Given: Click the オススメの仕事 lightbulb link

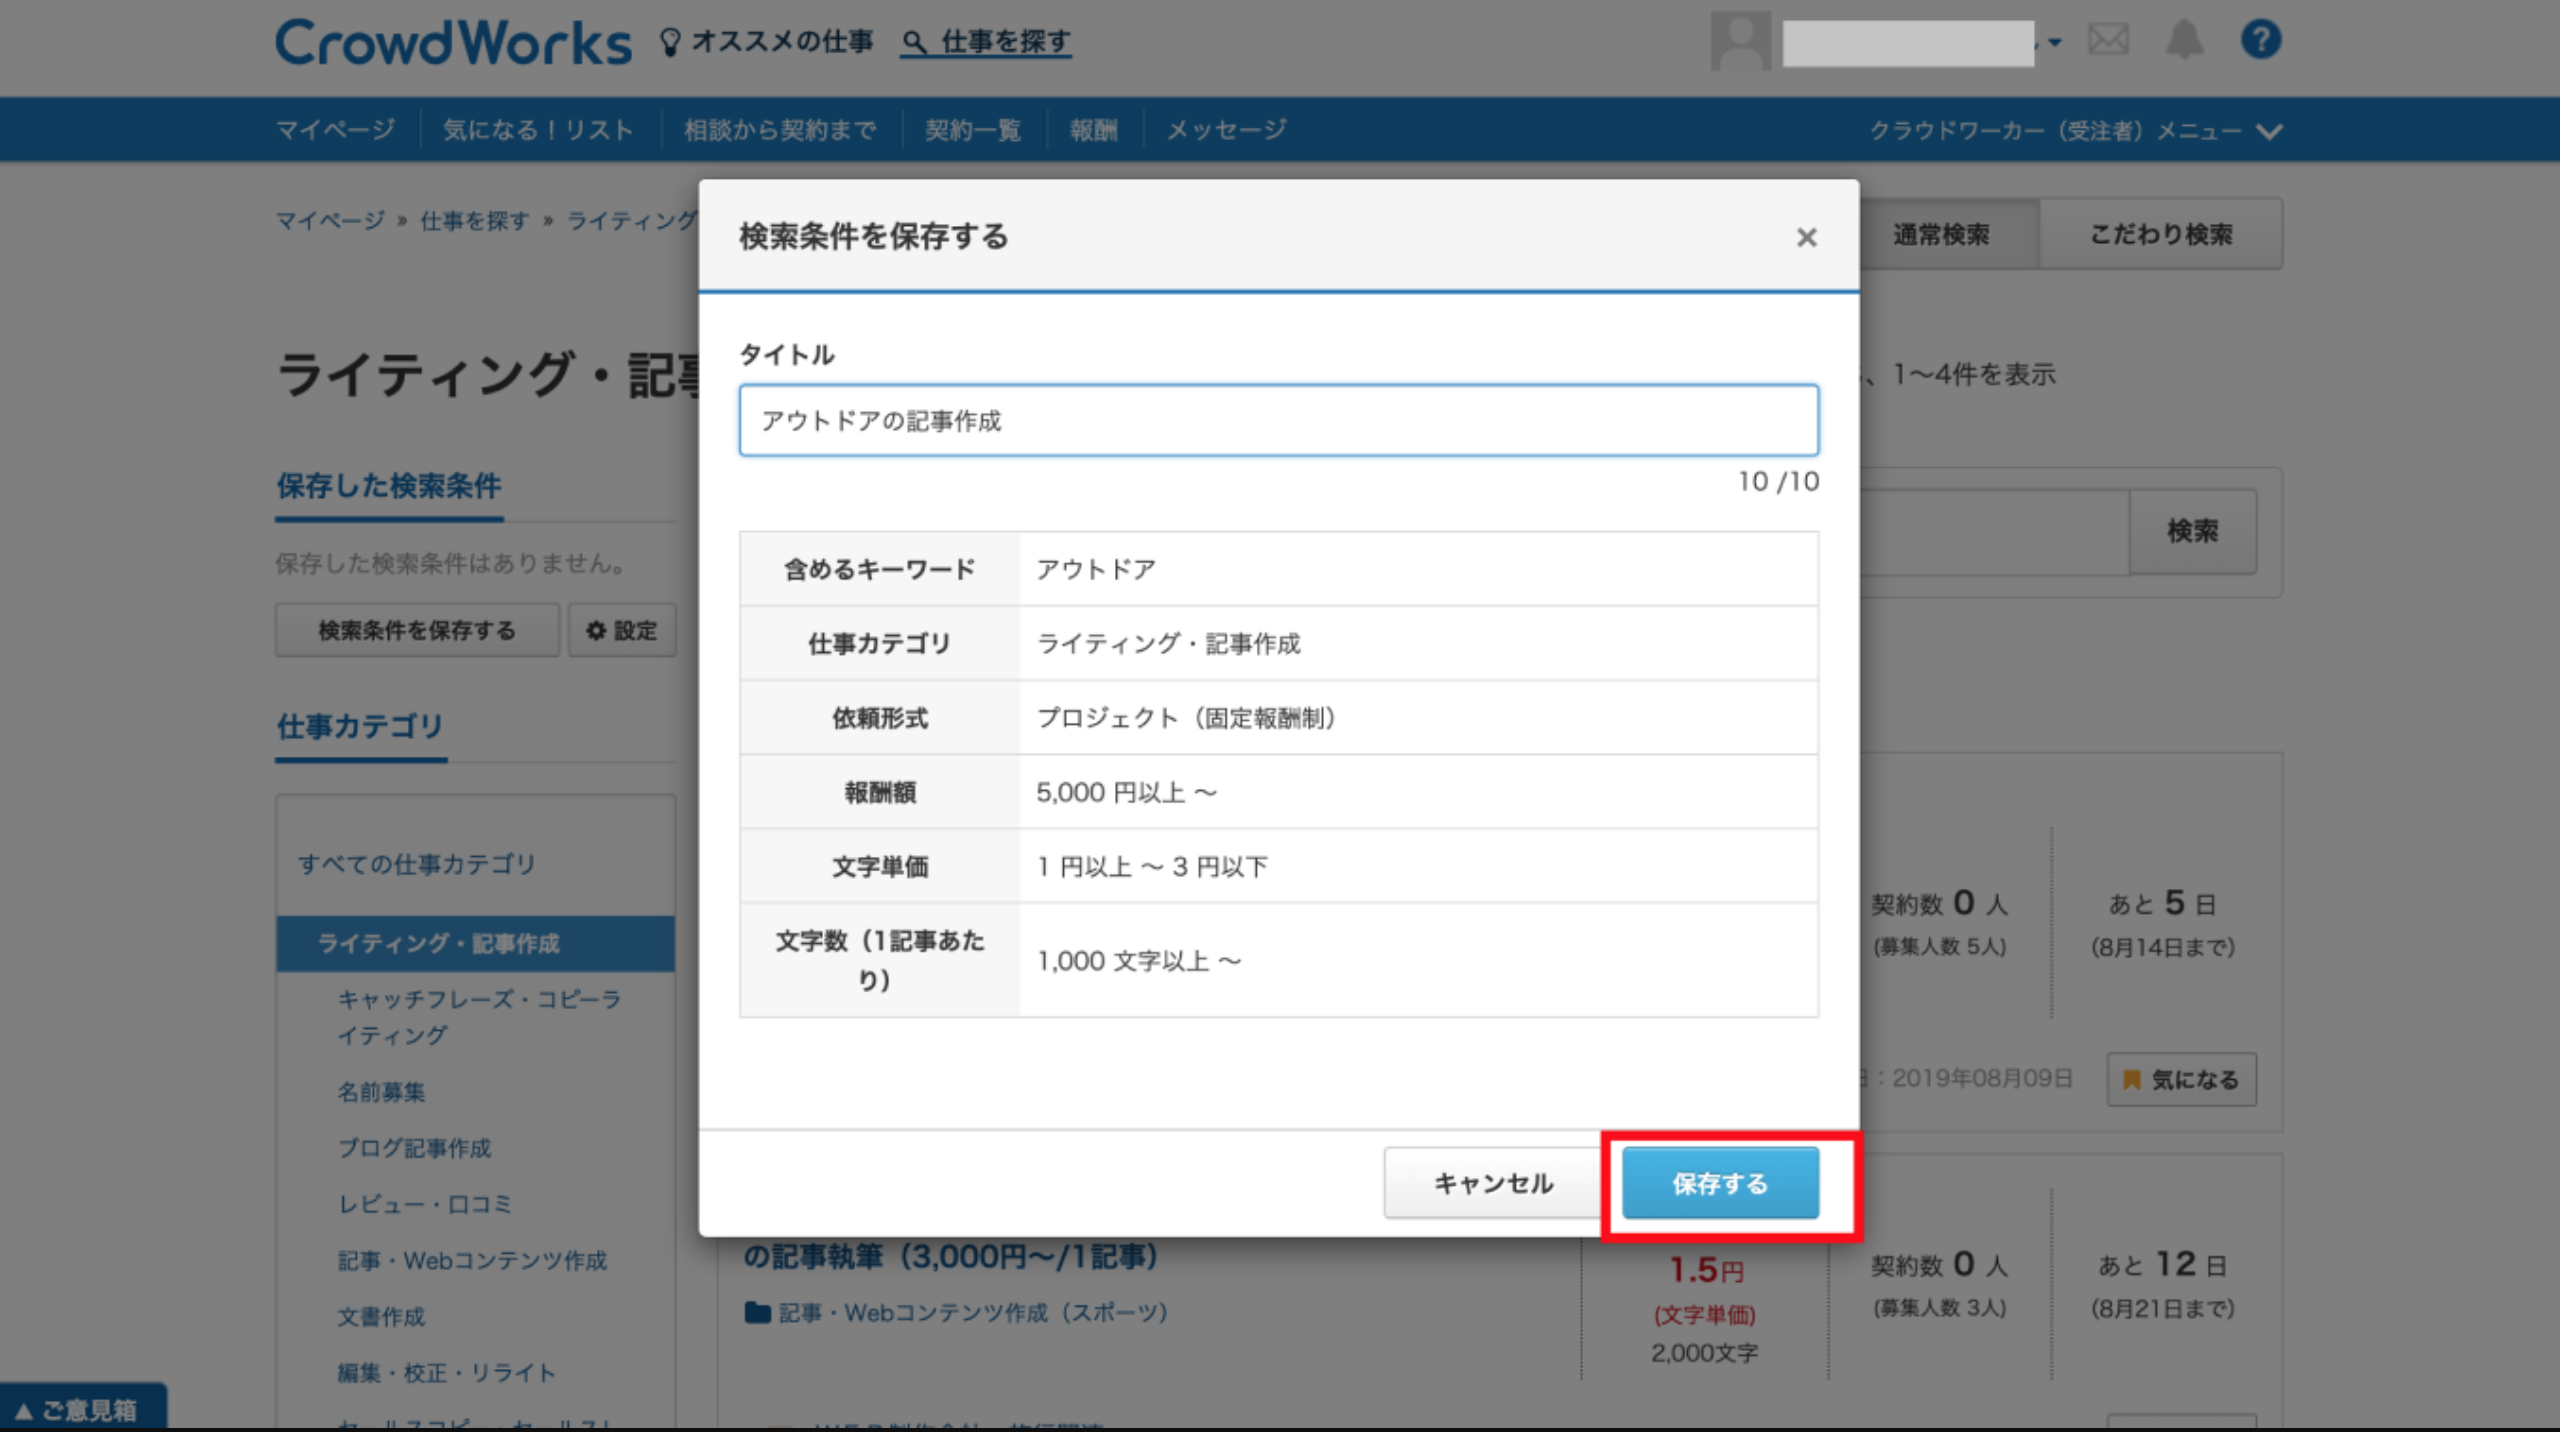Looking at the screenshot, I should tap(768, 42).
